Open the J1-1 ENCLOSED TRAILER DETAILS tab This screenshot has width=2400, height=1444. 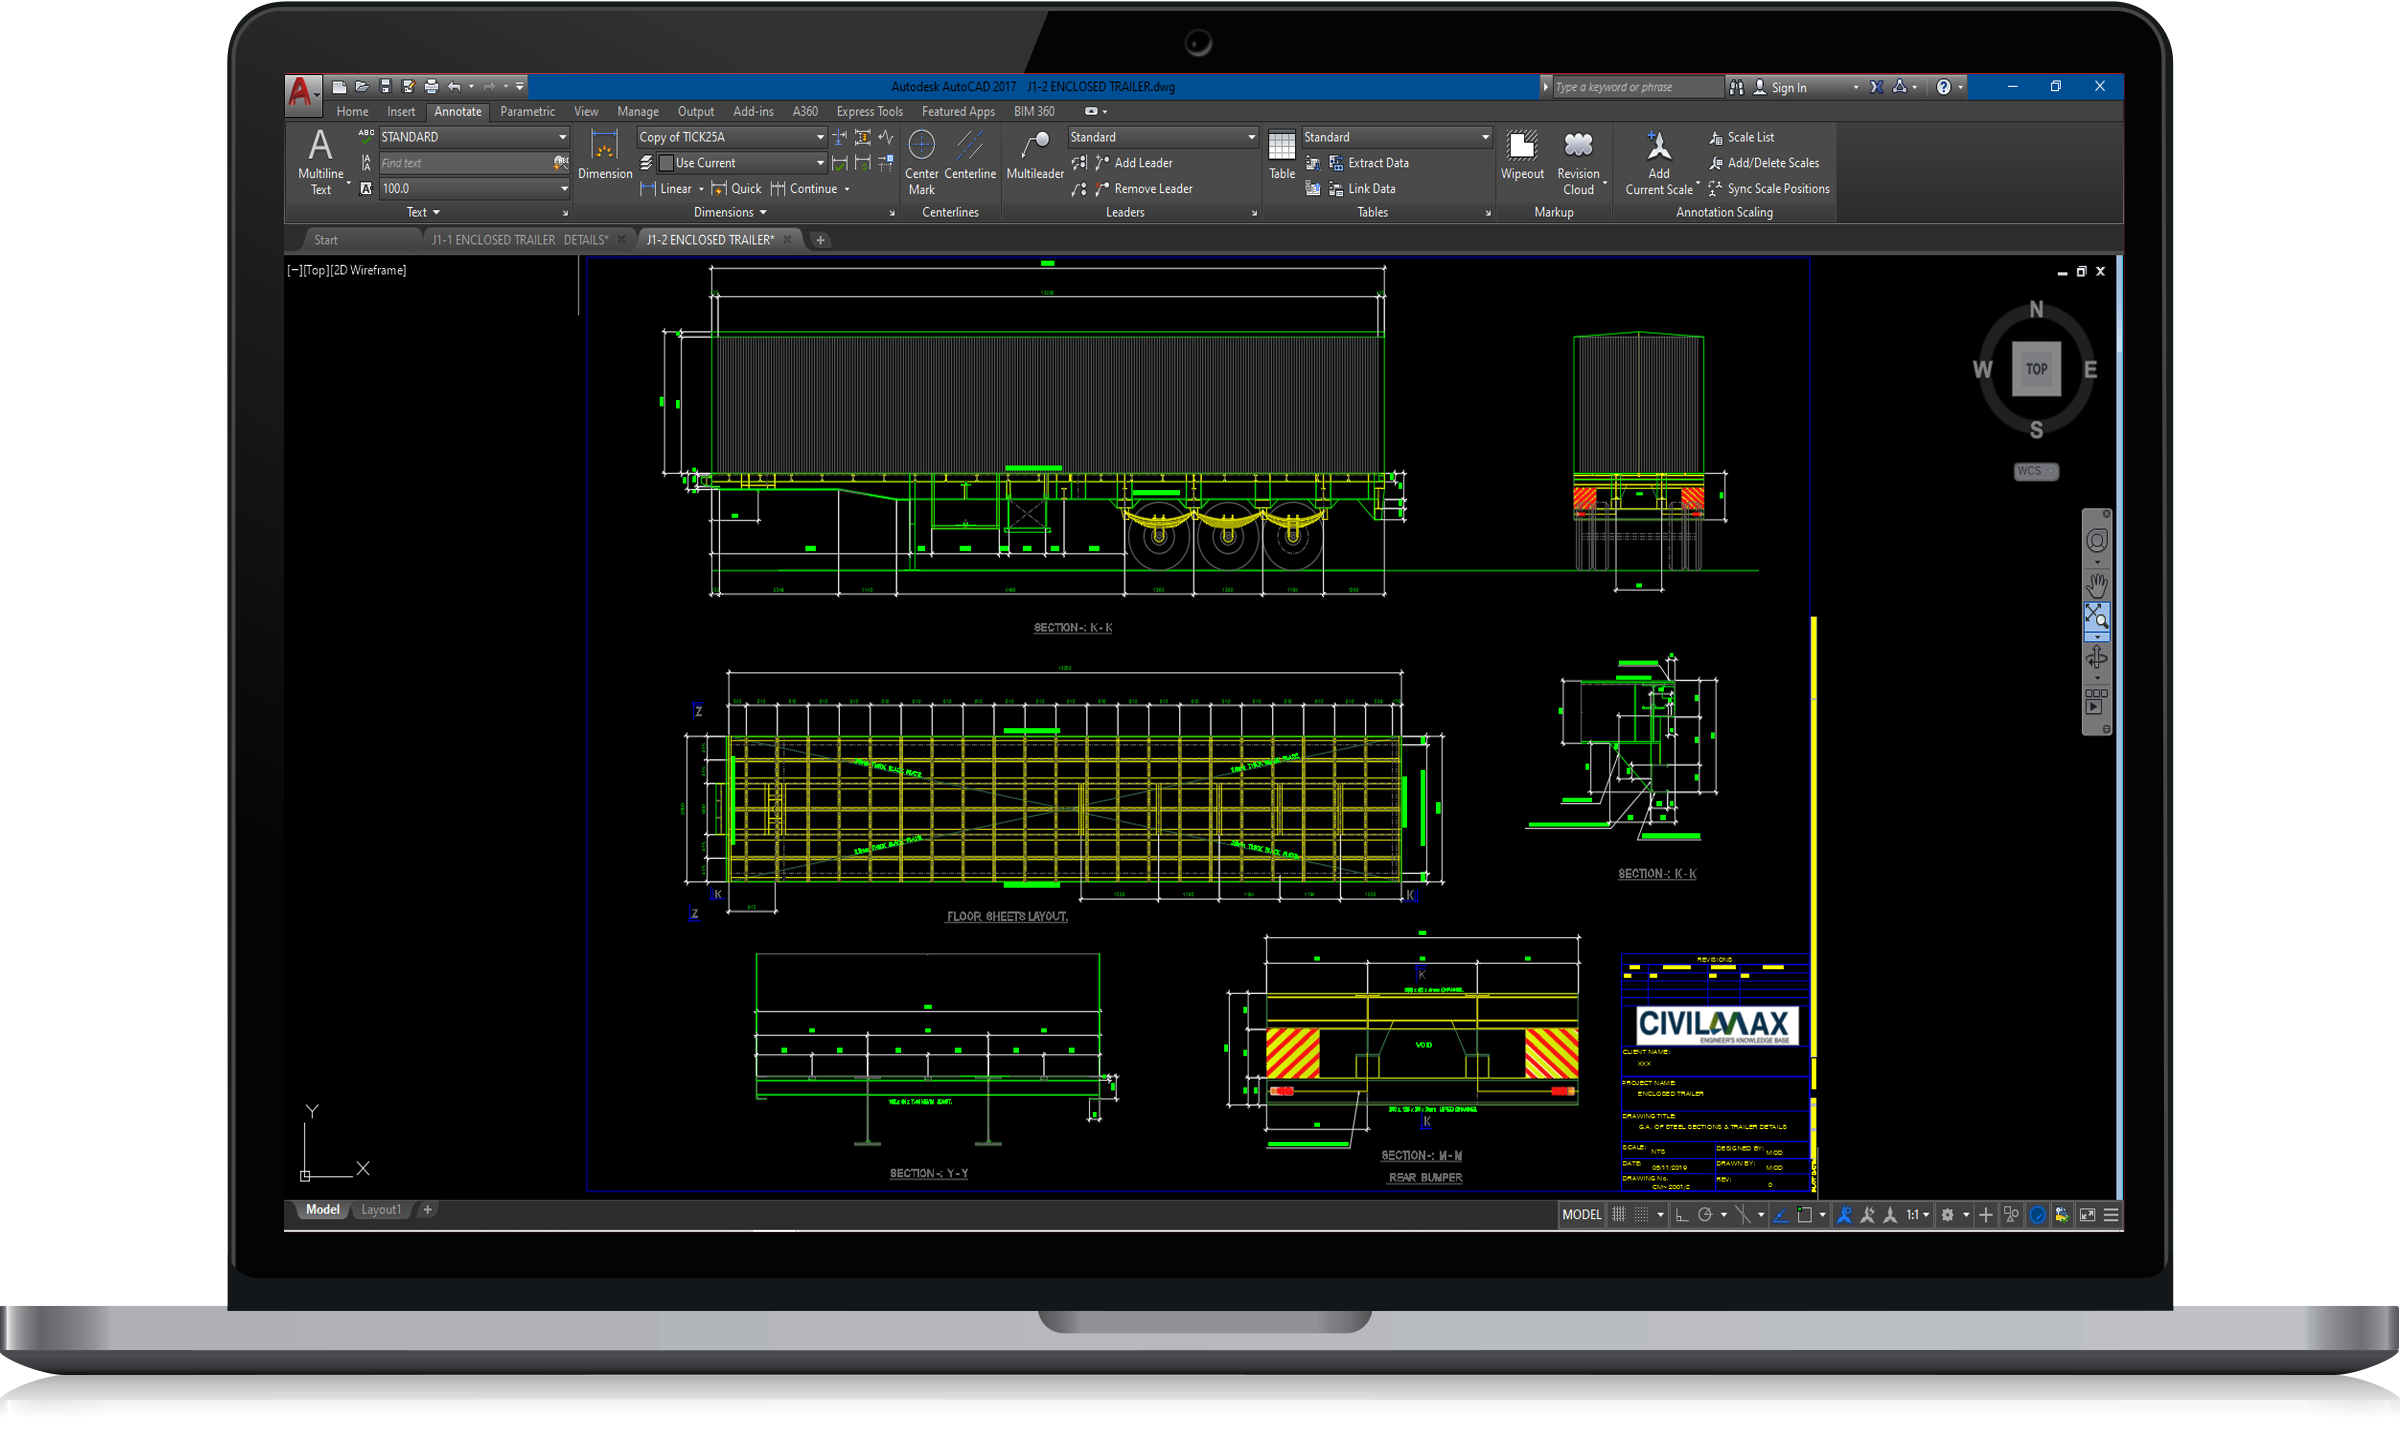click(519, 240)
